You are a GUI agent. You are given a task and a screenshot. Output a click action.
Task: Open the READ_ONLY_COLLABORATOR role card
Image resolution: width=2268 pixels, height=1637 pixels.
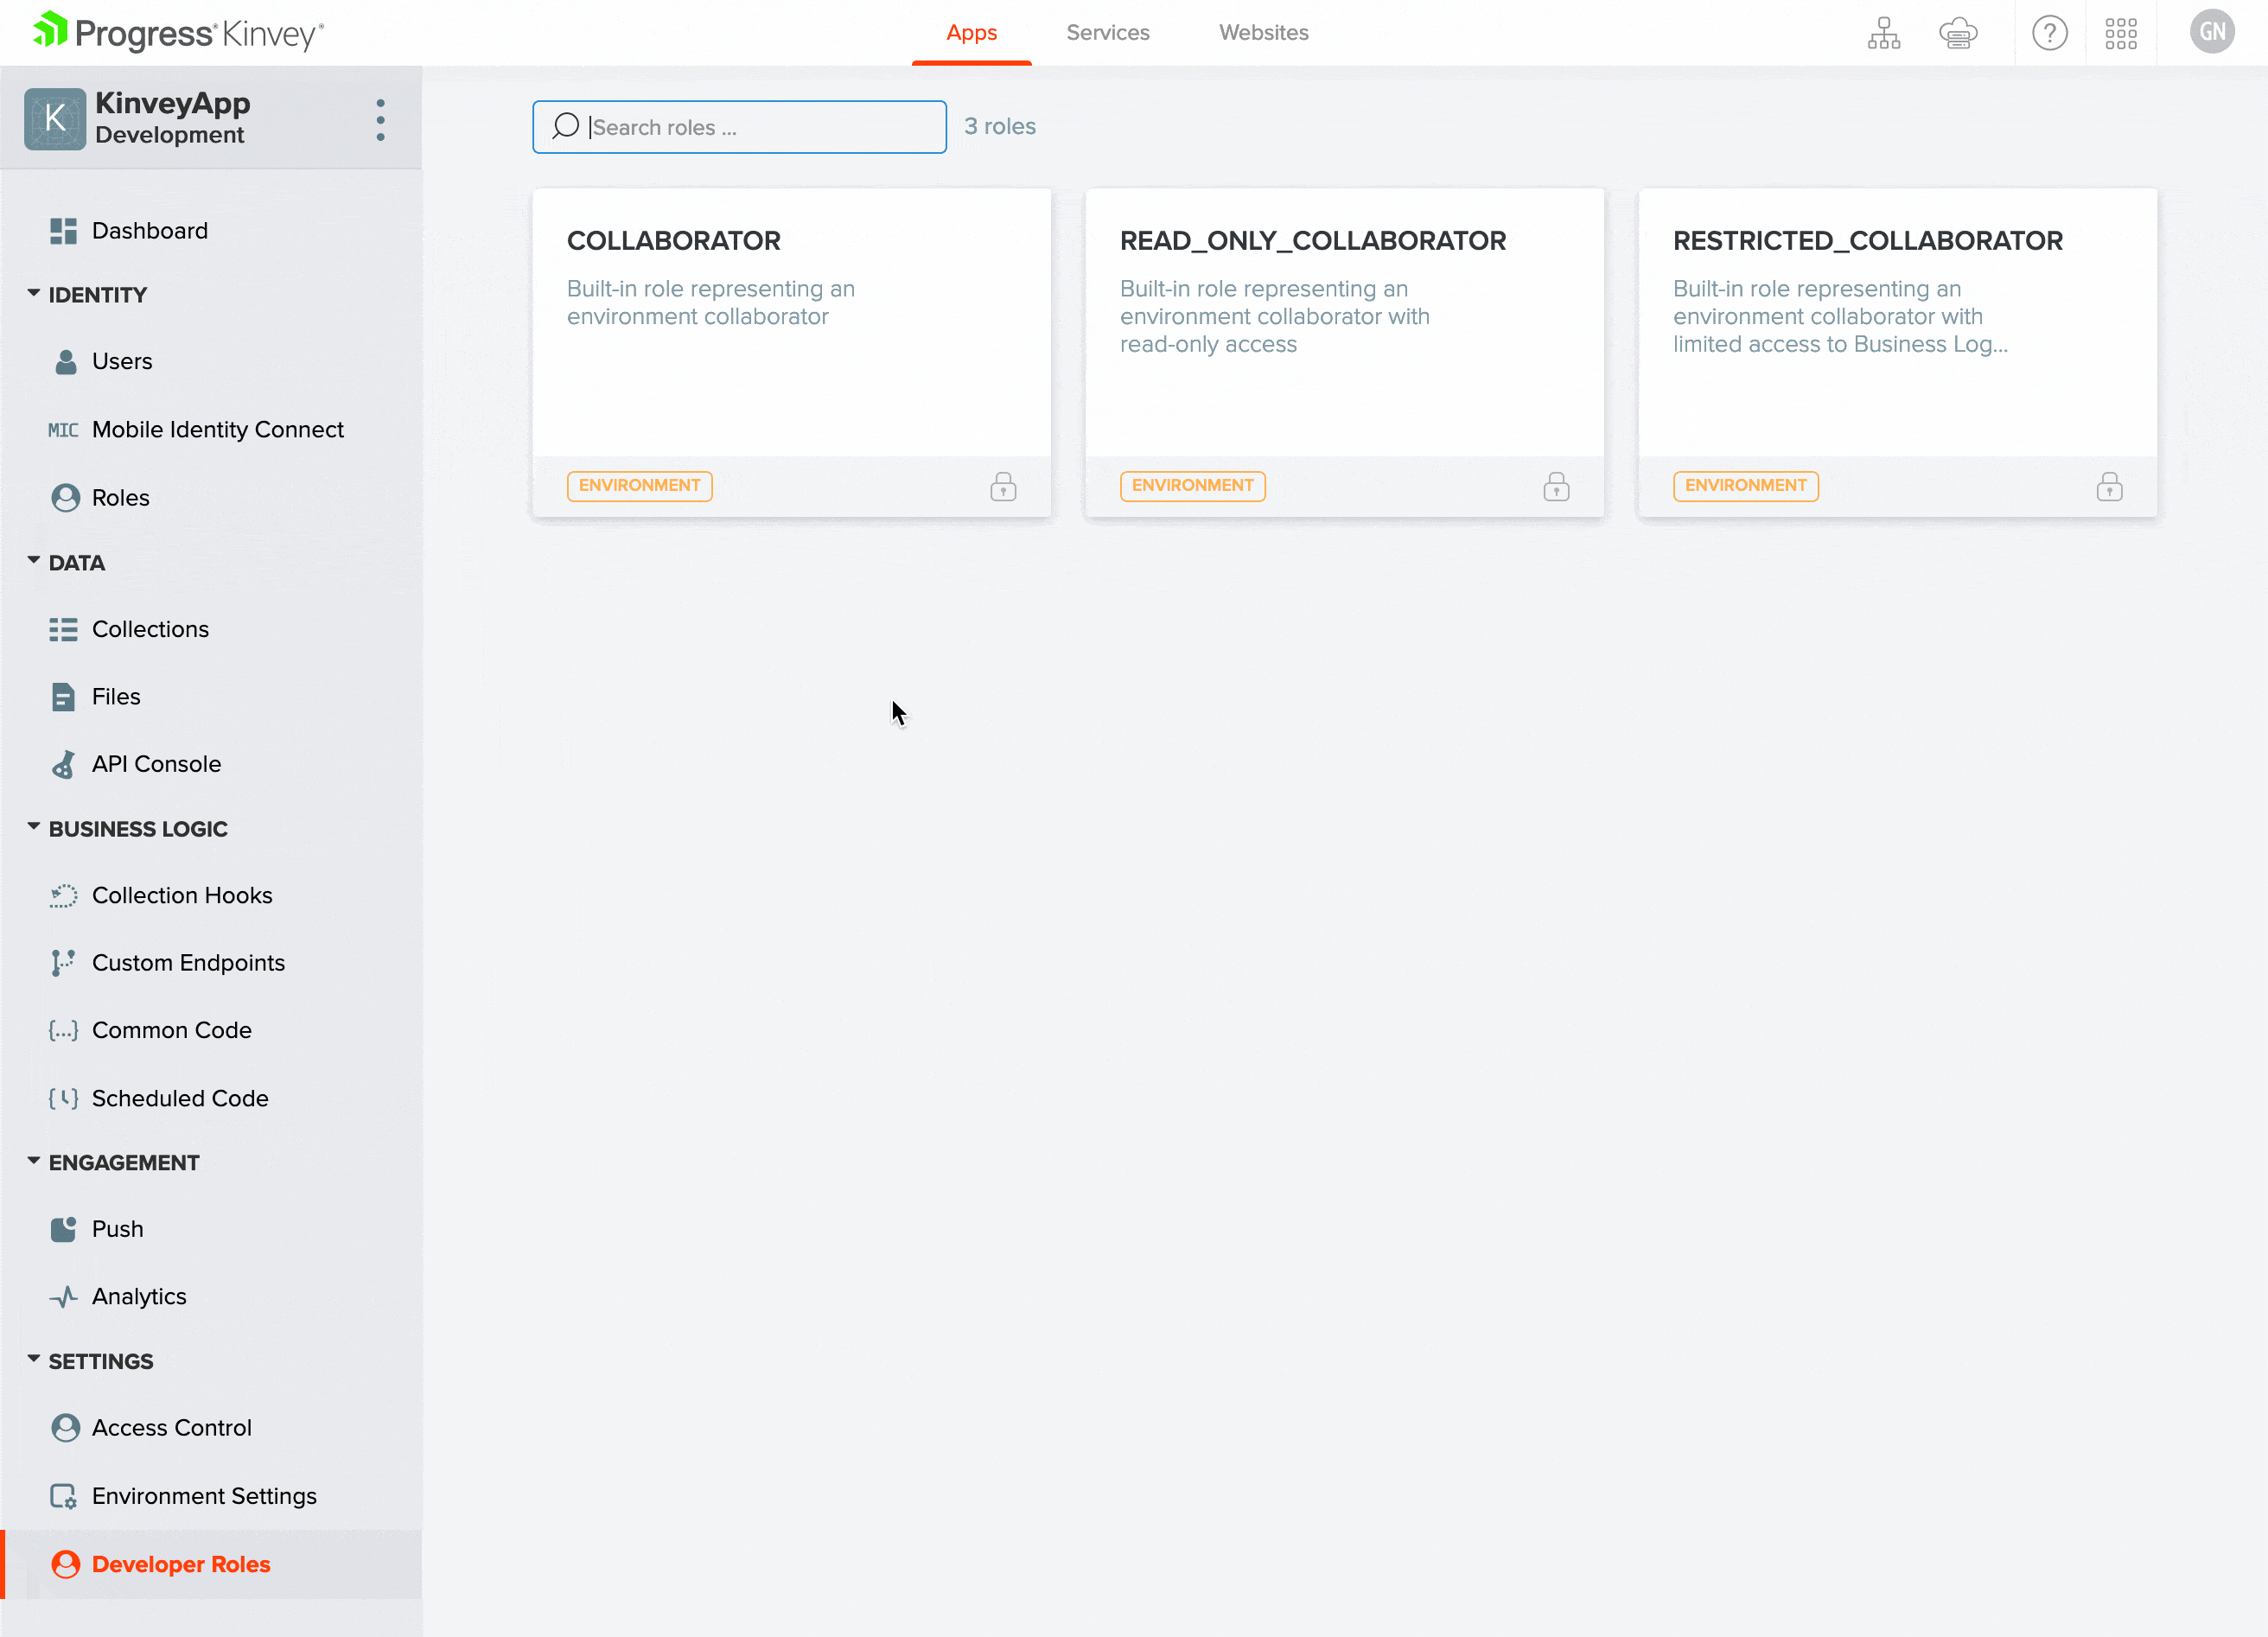tap(1344, 320)
